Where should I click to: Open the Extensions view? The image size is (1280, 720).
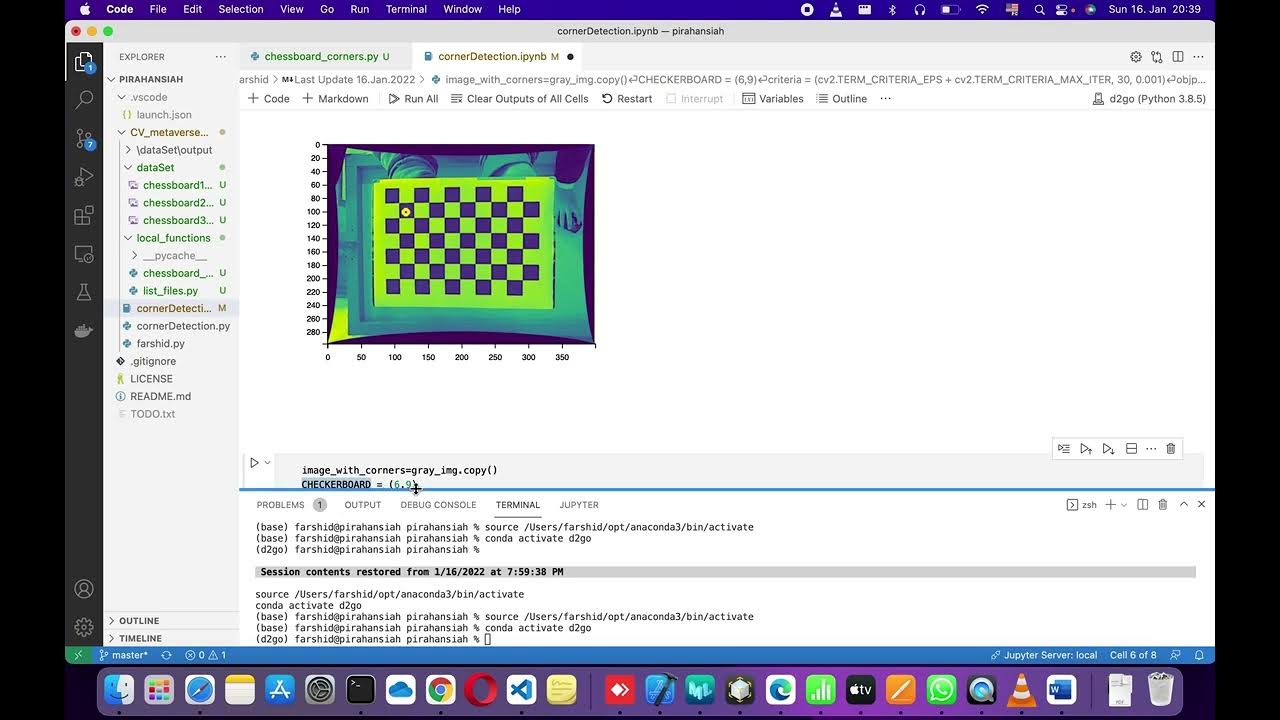coord(84,216)
